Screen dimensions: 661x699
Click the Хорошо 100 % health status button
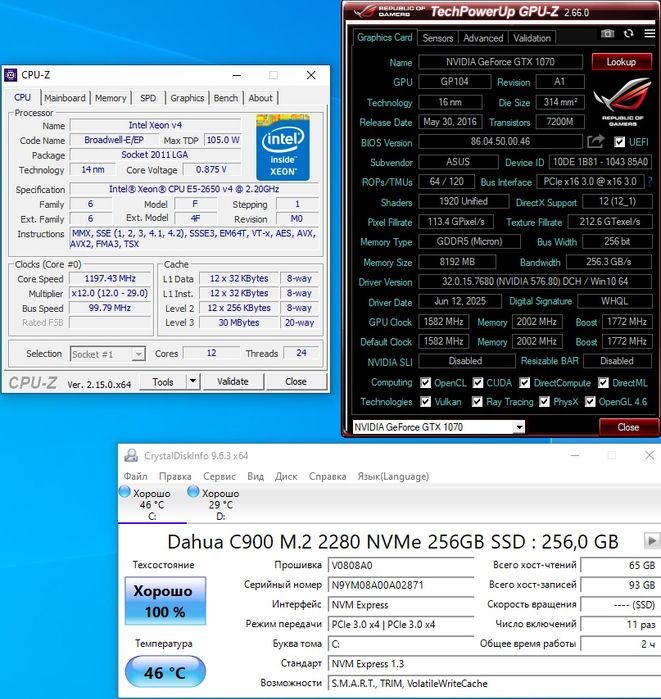(165, 600)
